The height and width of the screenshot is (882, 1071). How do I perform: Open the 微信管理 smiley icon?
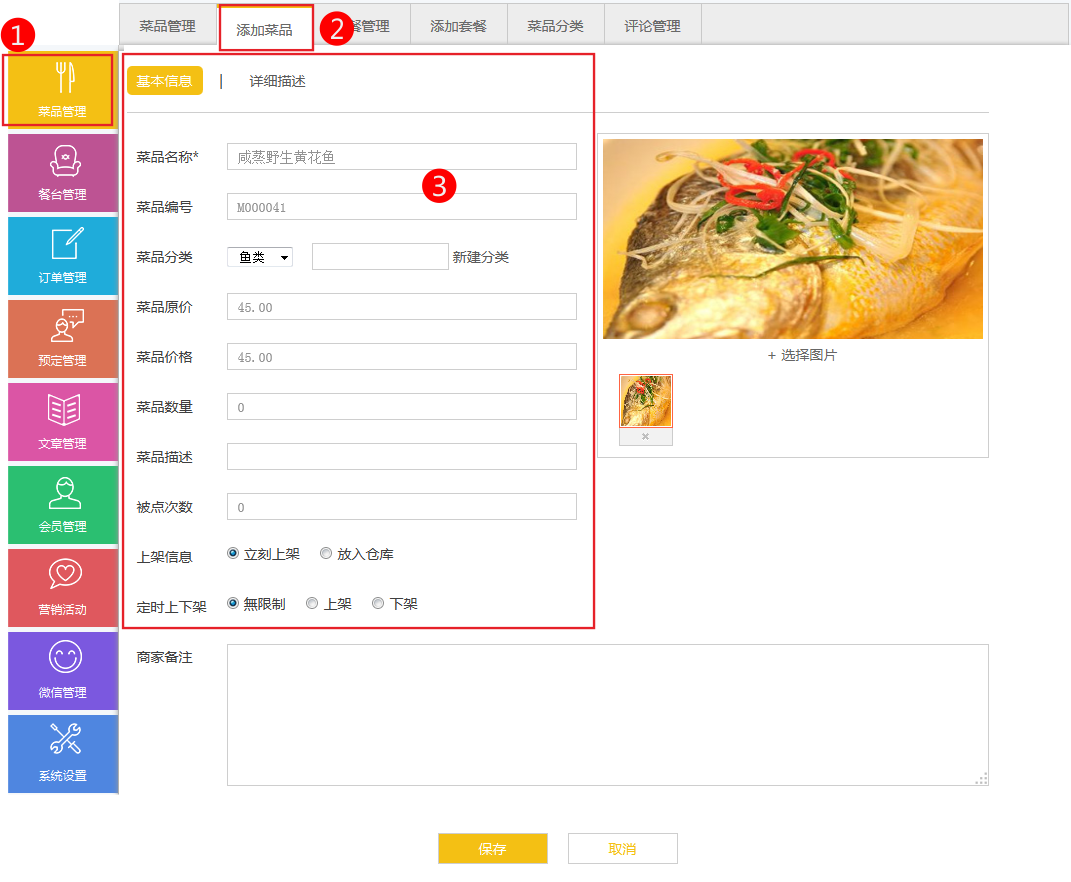point(63,660)
